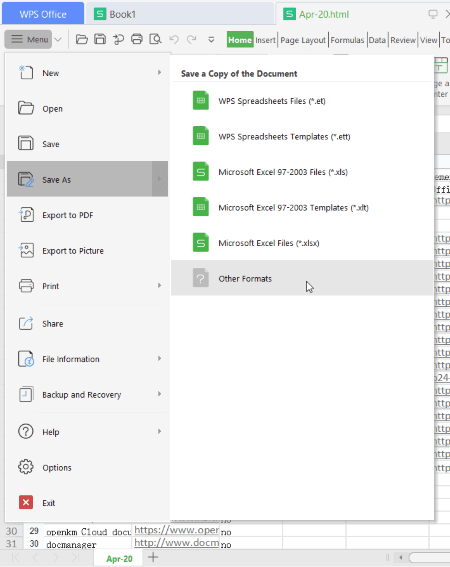The width and height of the screenshot is (450, 567).
Task: Add a new sheet with plus button
Action: [x=153, y=557]
